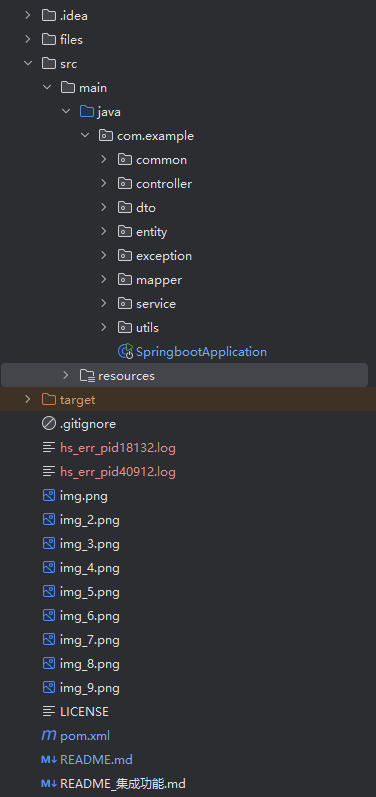
Task: Click the blue java source root icon
Action: (87, 111)
